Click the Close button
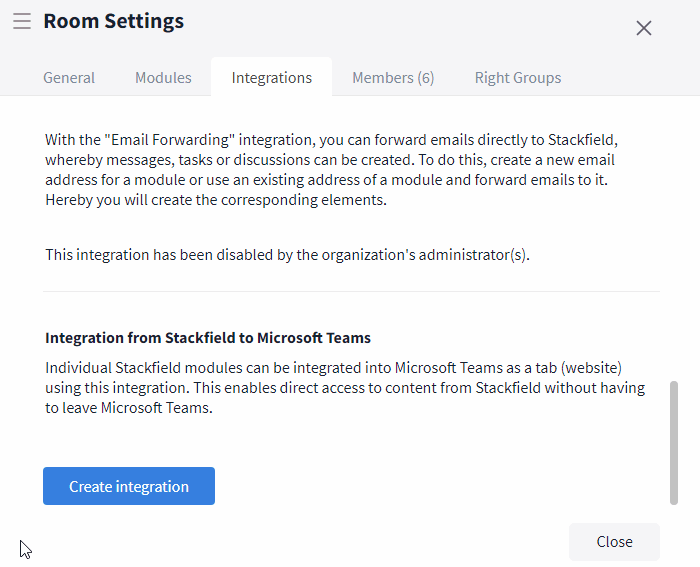 click(614, 542)
